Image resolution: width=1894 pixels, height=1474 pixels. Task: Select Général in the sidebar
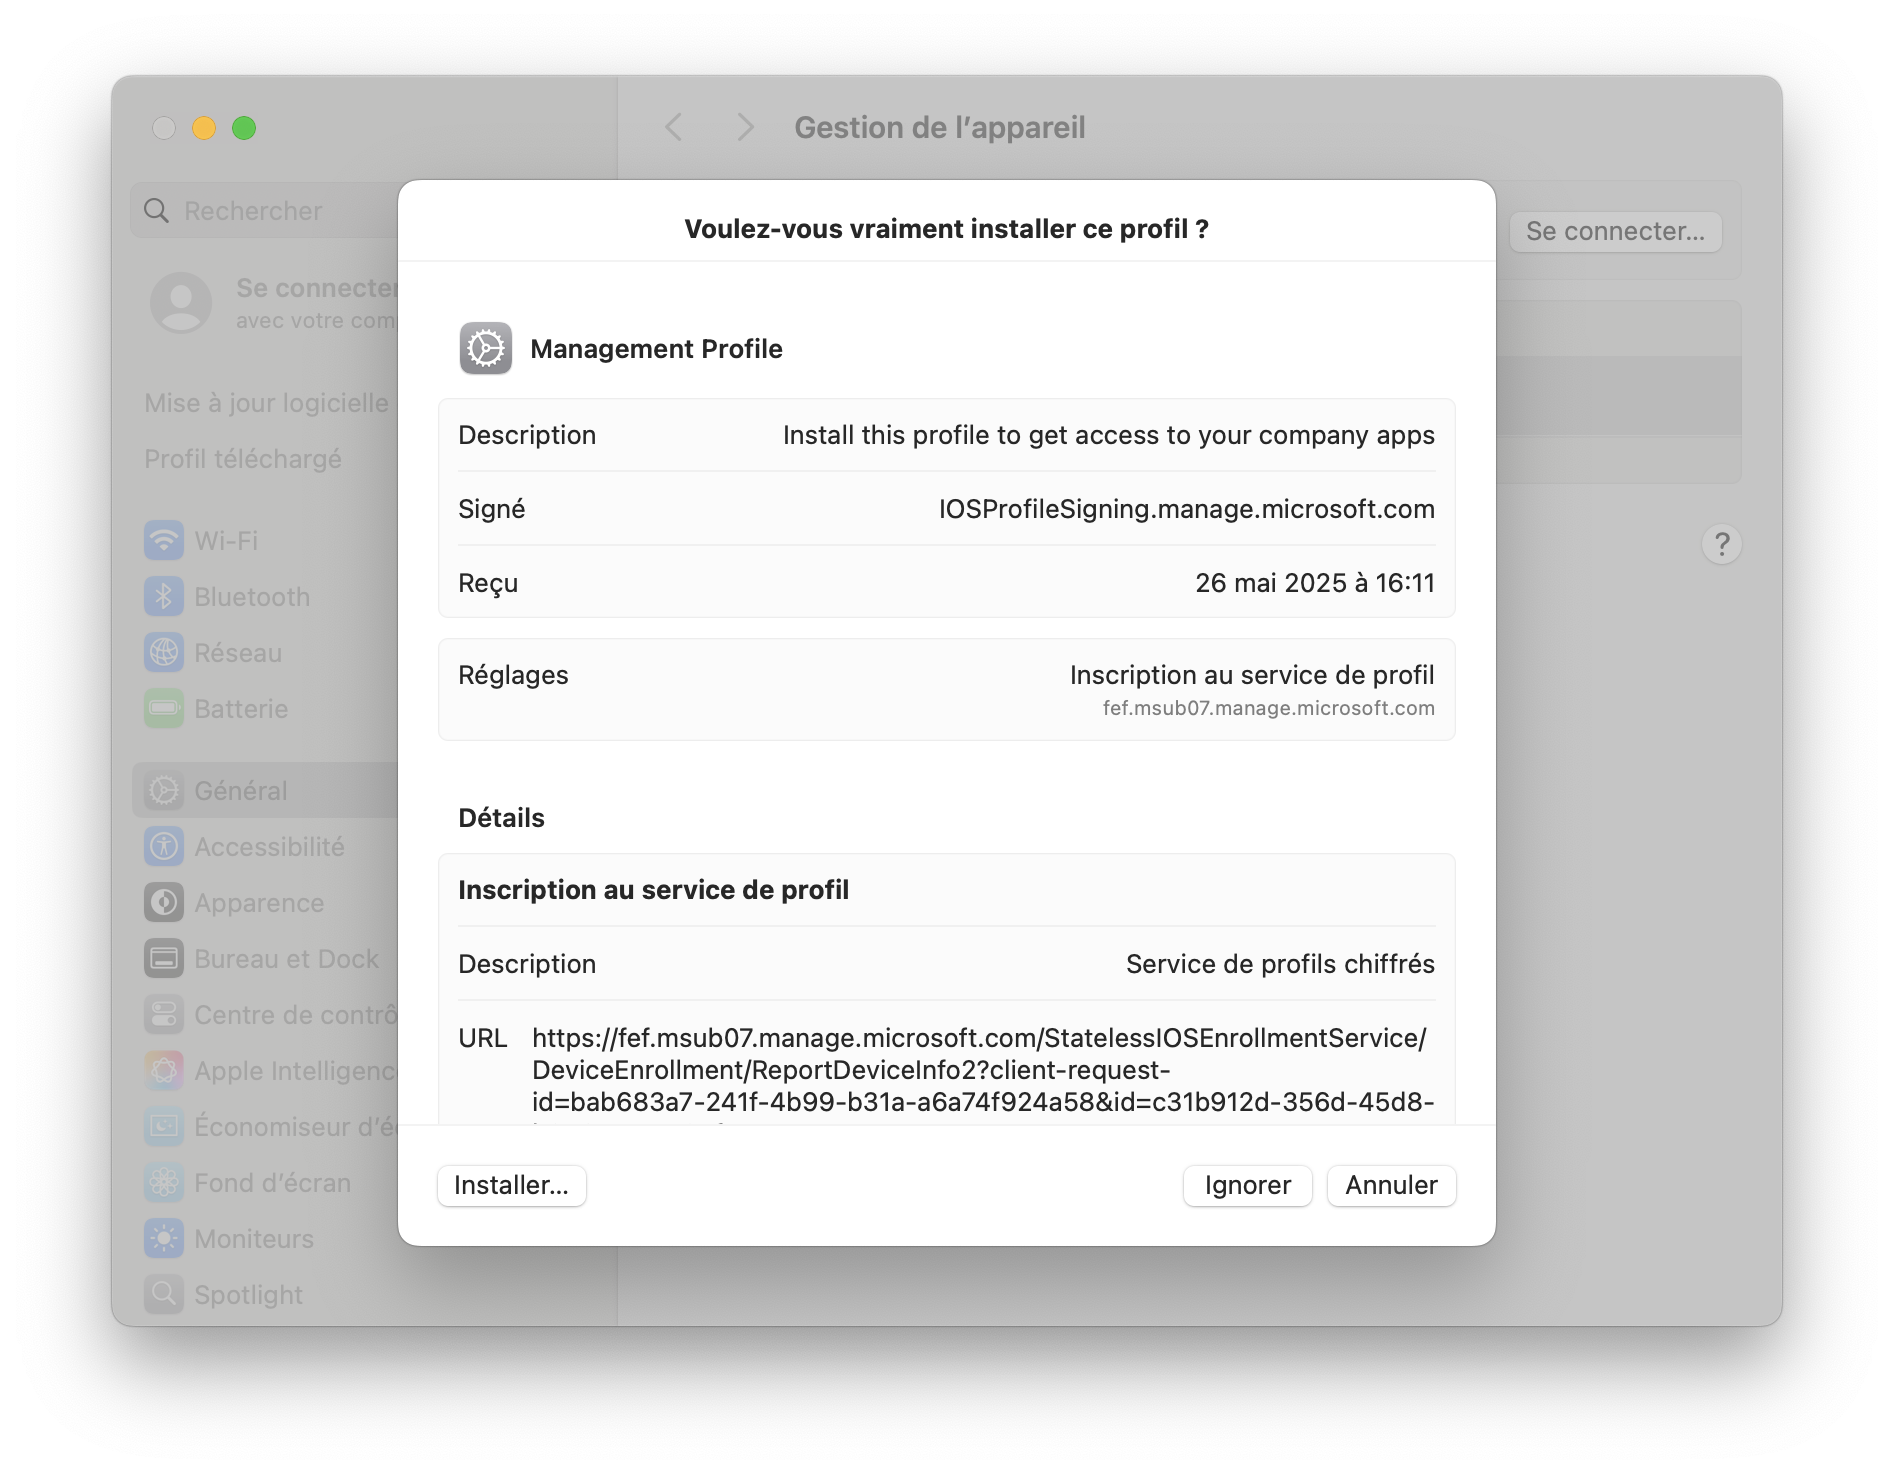point(242,791)
